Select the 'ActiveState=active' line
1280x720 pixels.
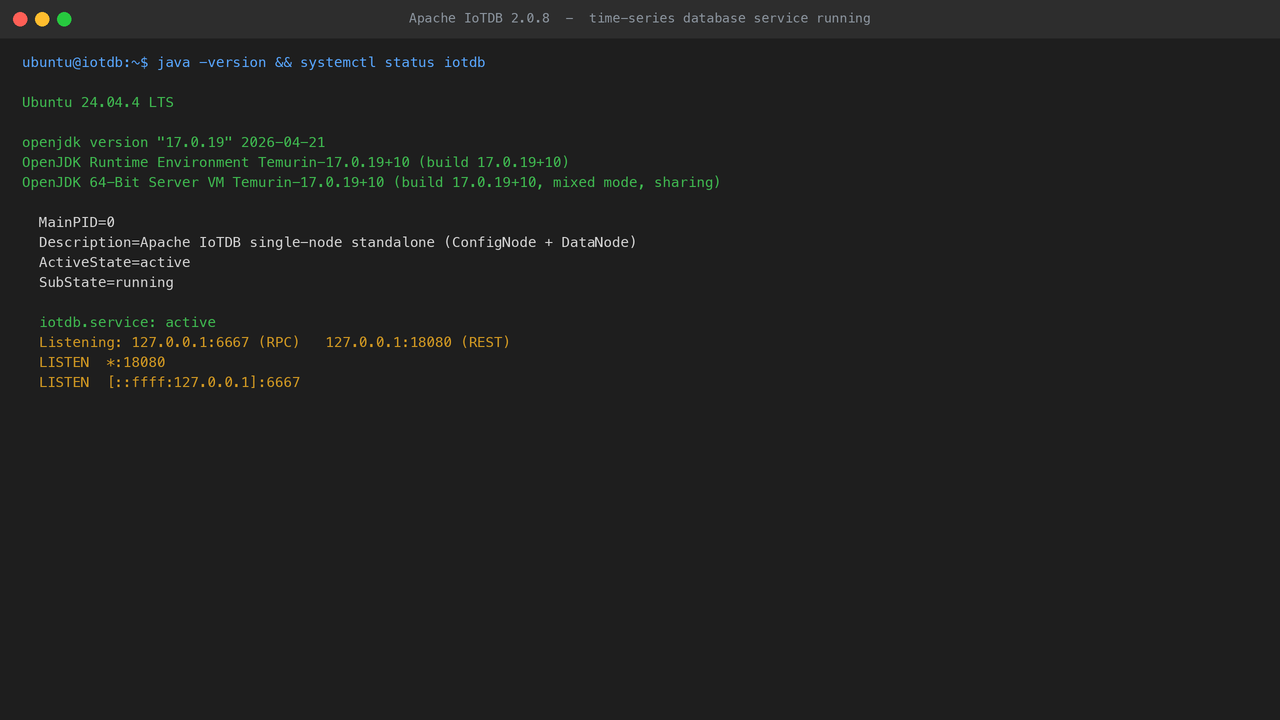115,262
